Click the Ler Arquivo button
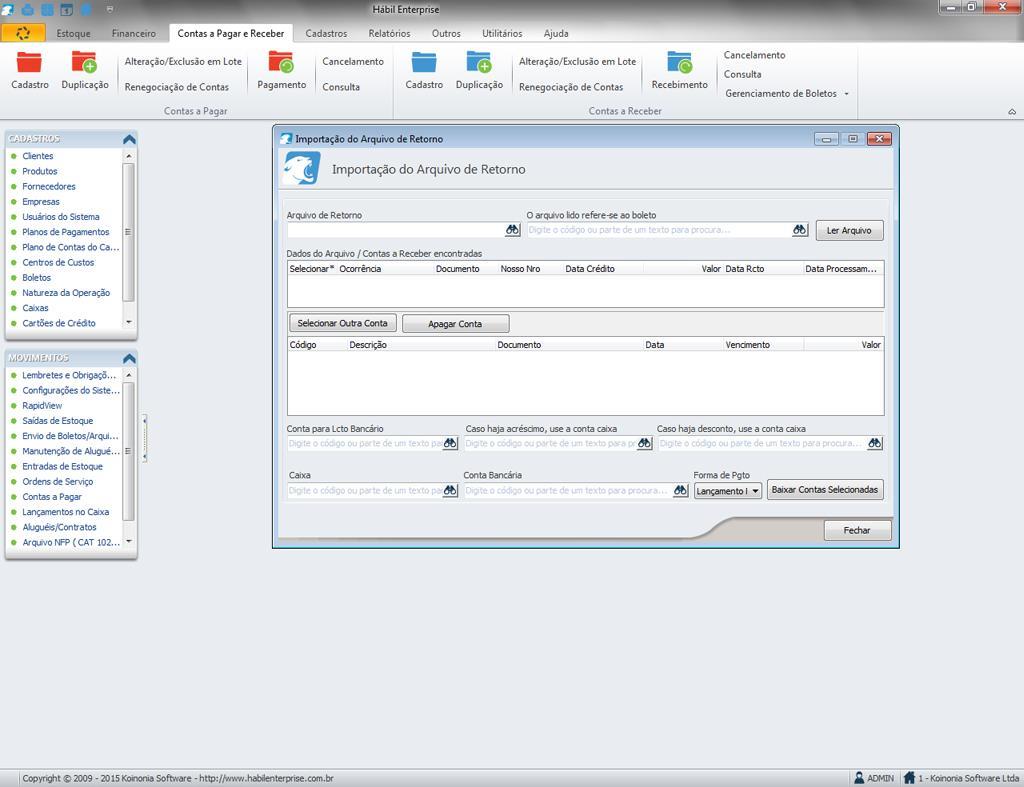The width and height of the screenshot is (1024, 787). coord(849,231)
